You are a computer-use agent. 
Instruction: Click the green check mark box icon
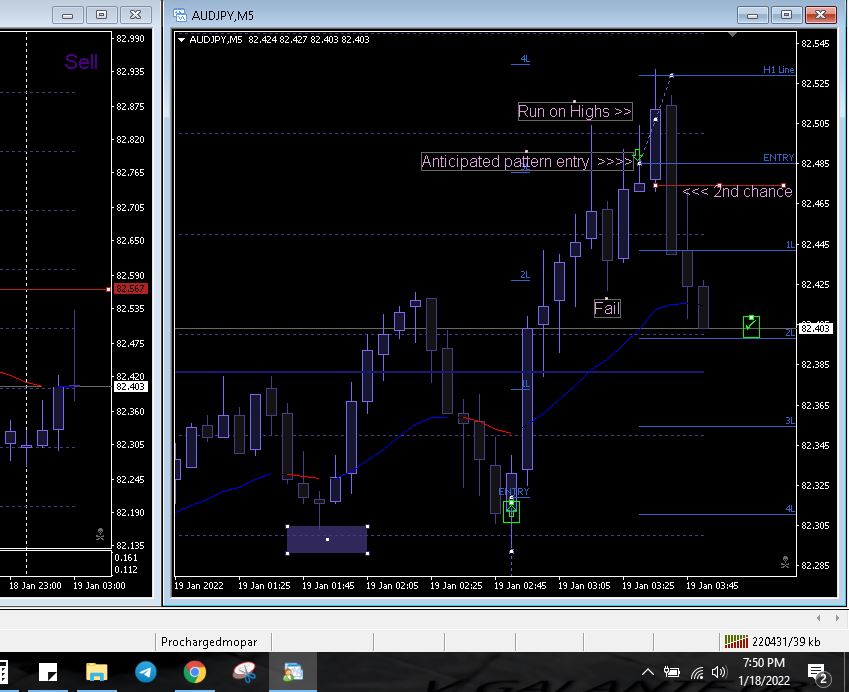(x=751, y=327)
